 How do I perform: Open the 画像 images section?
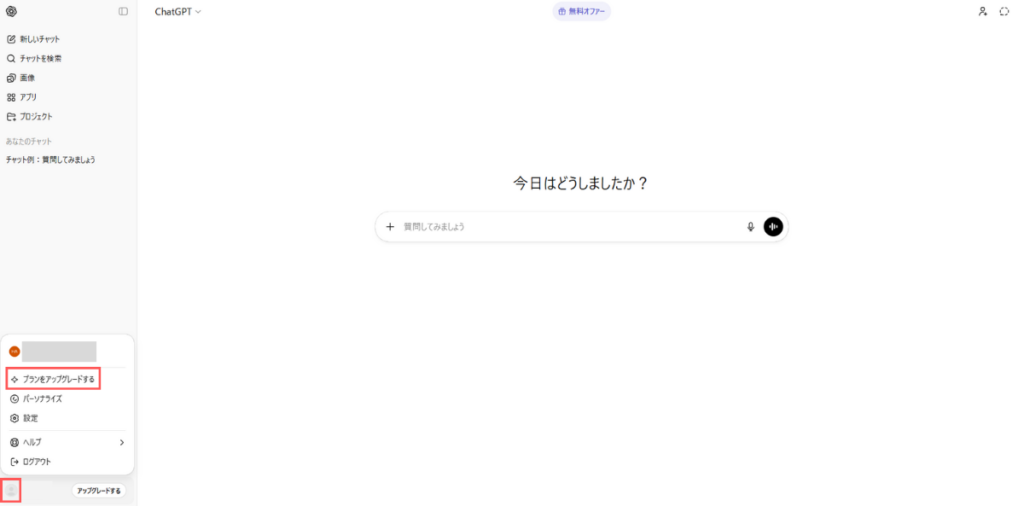click(x=27, y=78)
